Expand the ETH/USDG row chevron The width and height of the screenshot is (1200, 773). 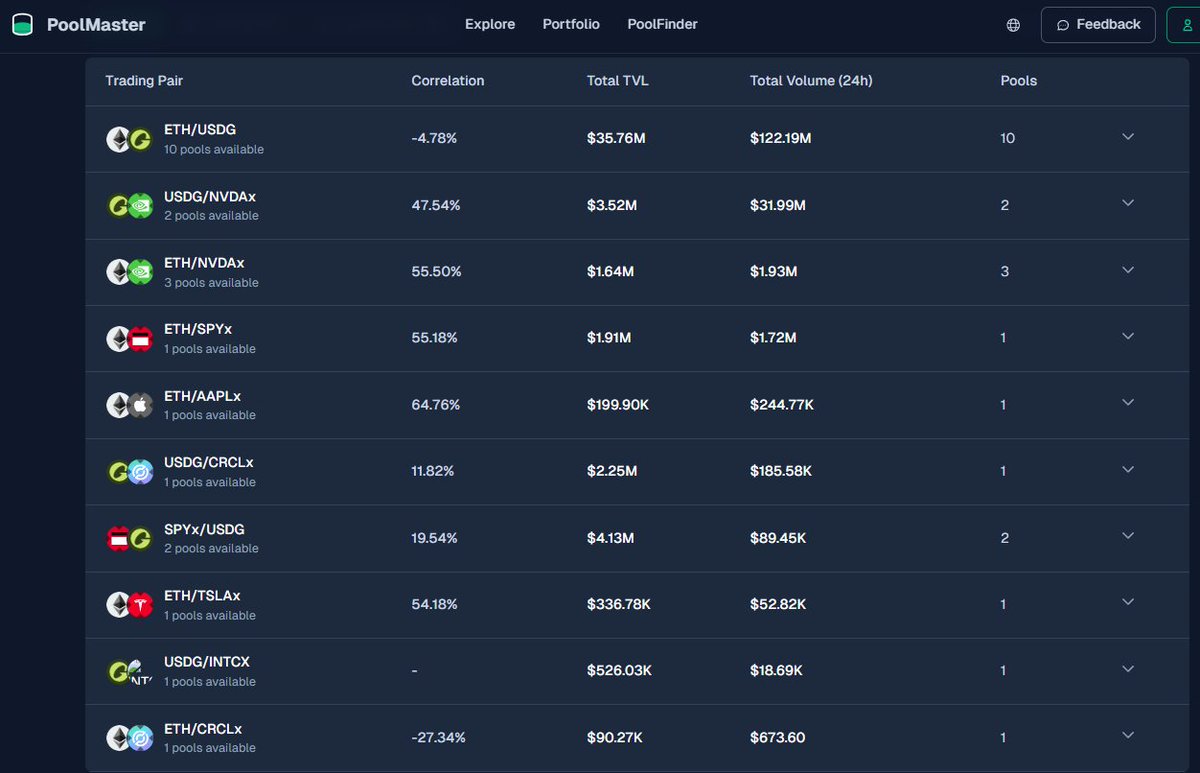(x=1128, y=137)
